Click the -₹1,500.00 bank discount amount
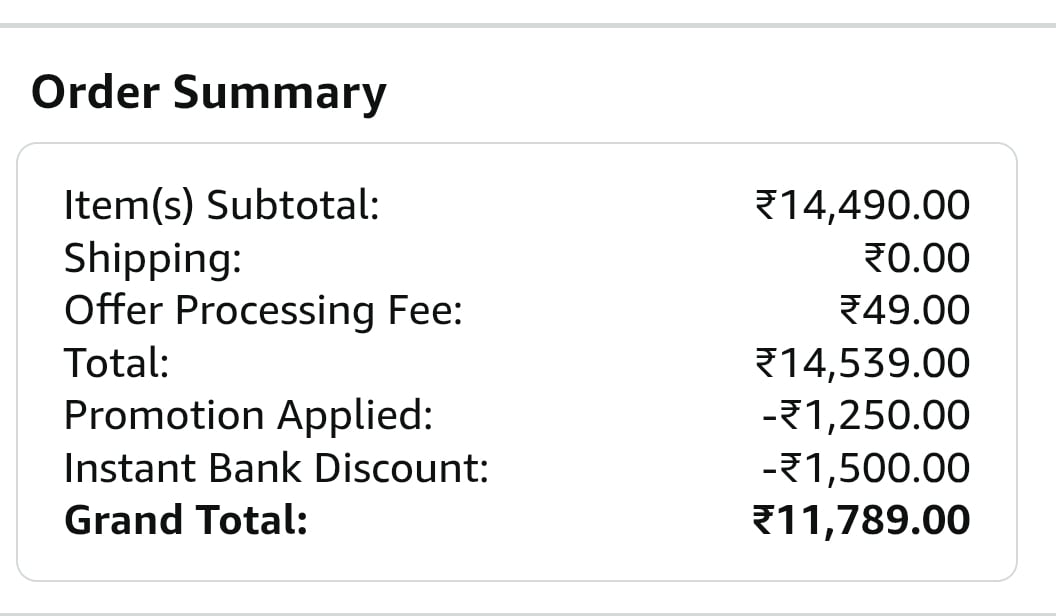The width and height of the screenshot is (1056, 616). pos(865,468)
